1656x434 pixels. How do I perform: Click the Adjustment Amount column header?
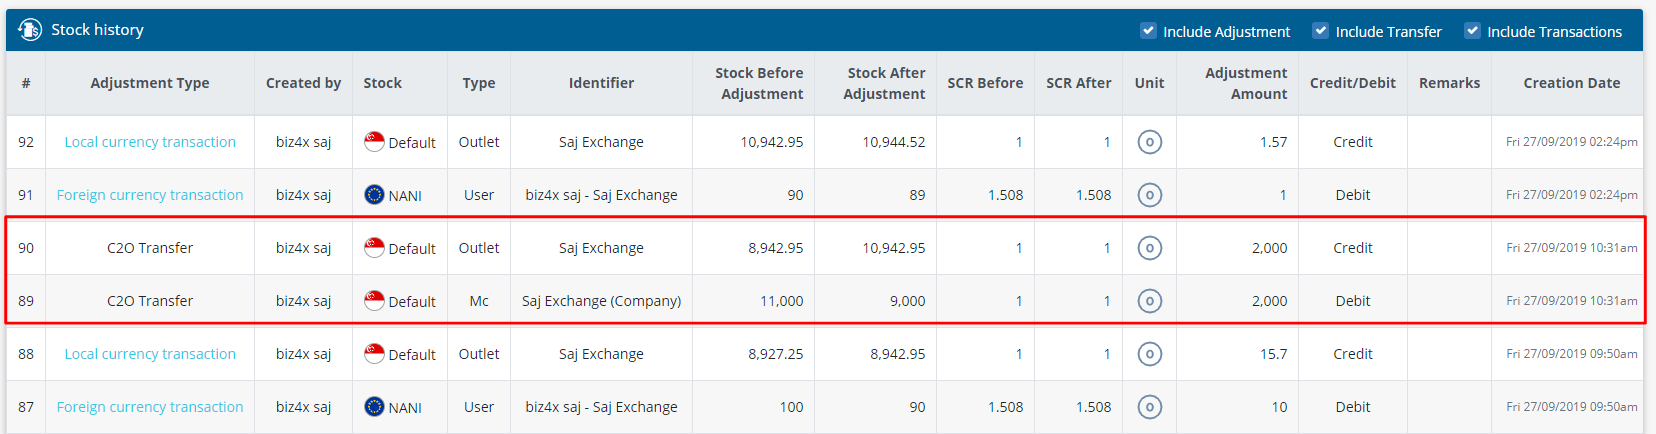point(1246,83)
